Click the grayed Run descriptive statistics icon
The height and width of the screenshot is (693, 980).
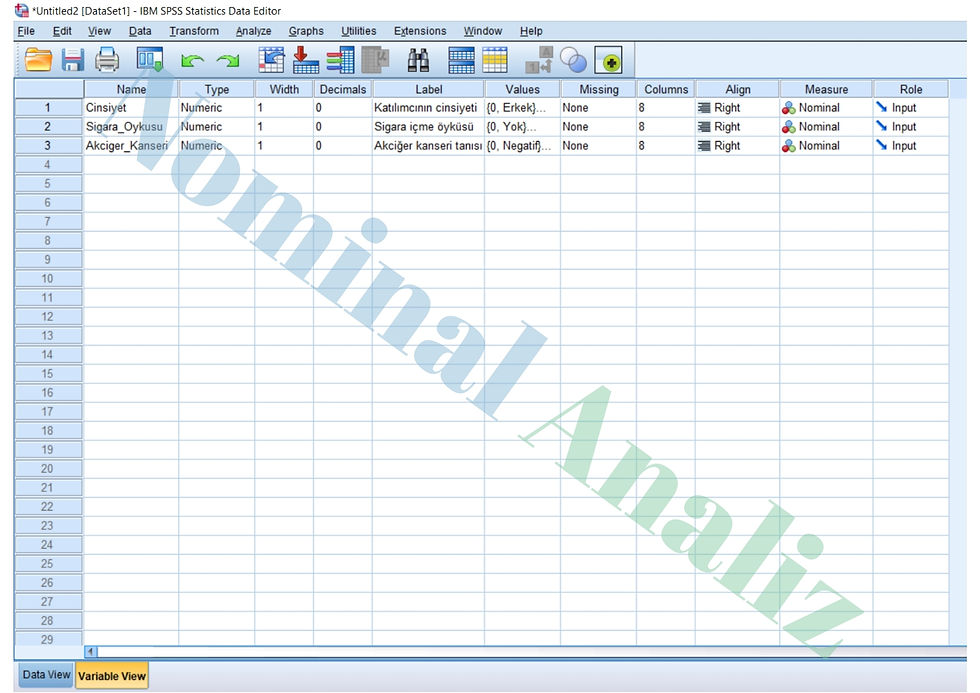(375, 60)
